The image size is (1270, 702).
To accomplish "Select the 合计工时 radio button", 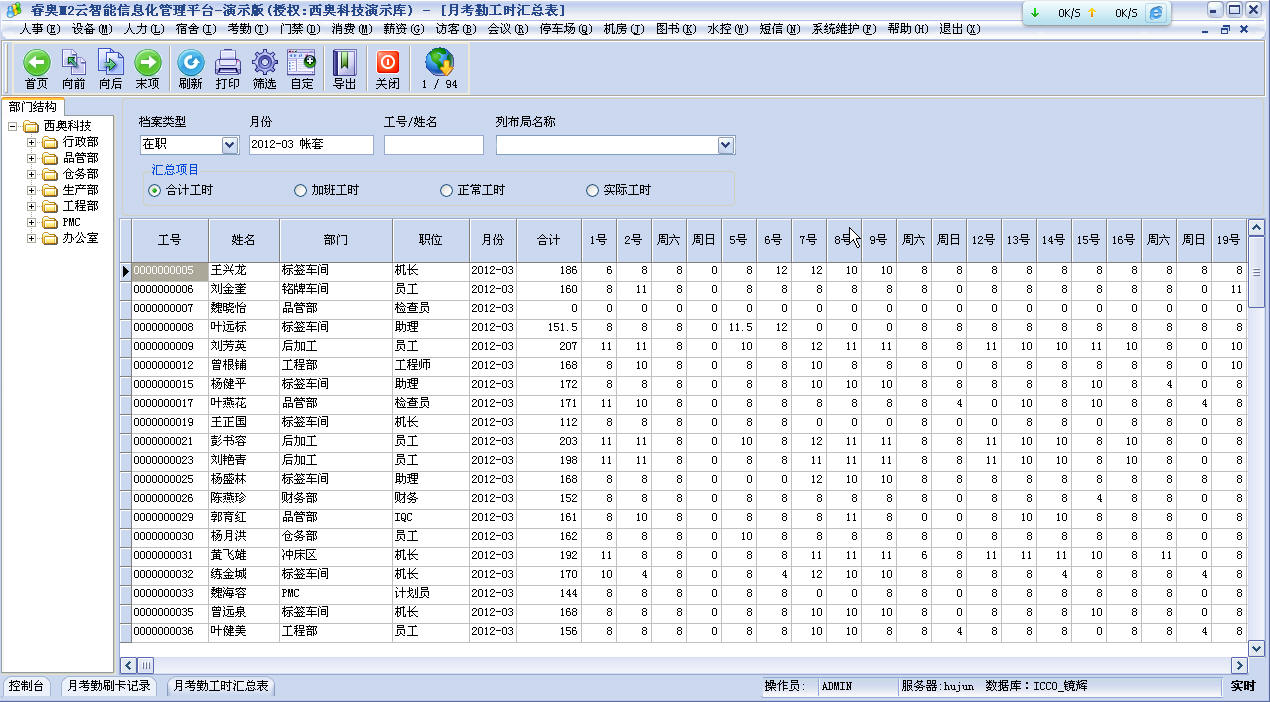I will pyautogui.click(x=154, y=190).
